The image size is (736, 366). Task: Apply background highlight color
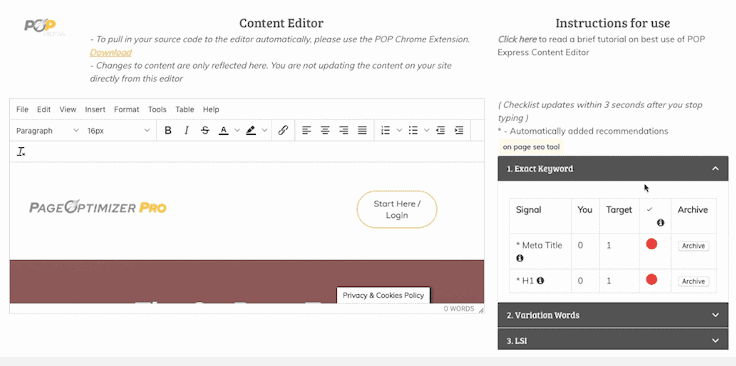tap(251, 130)
